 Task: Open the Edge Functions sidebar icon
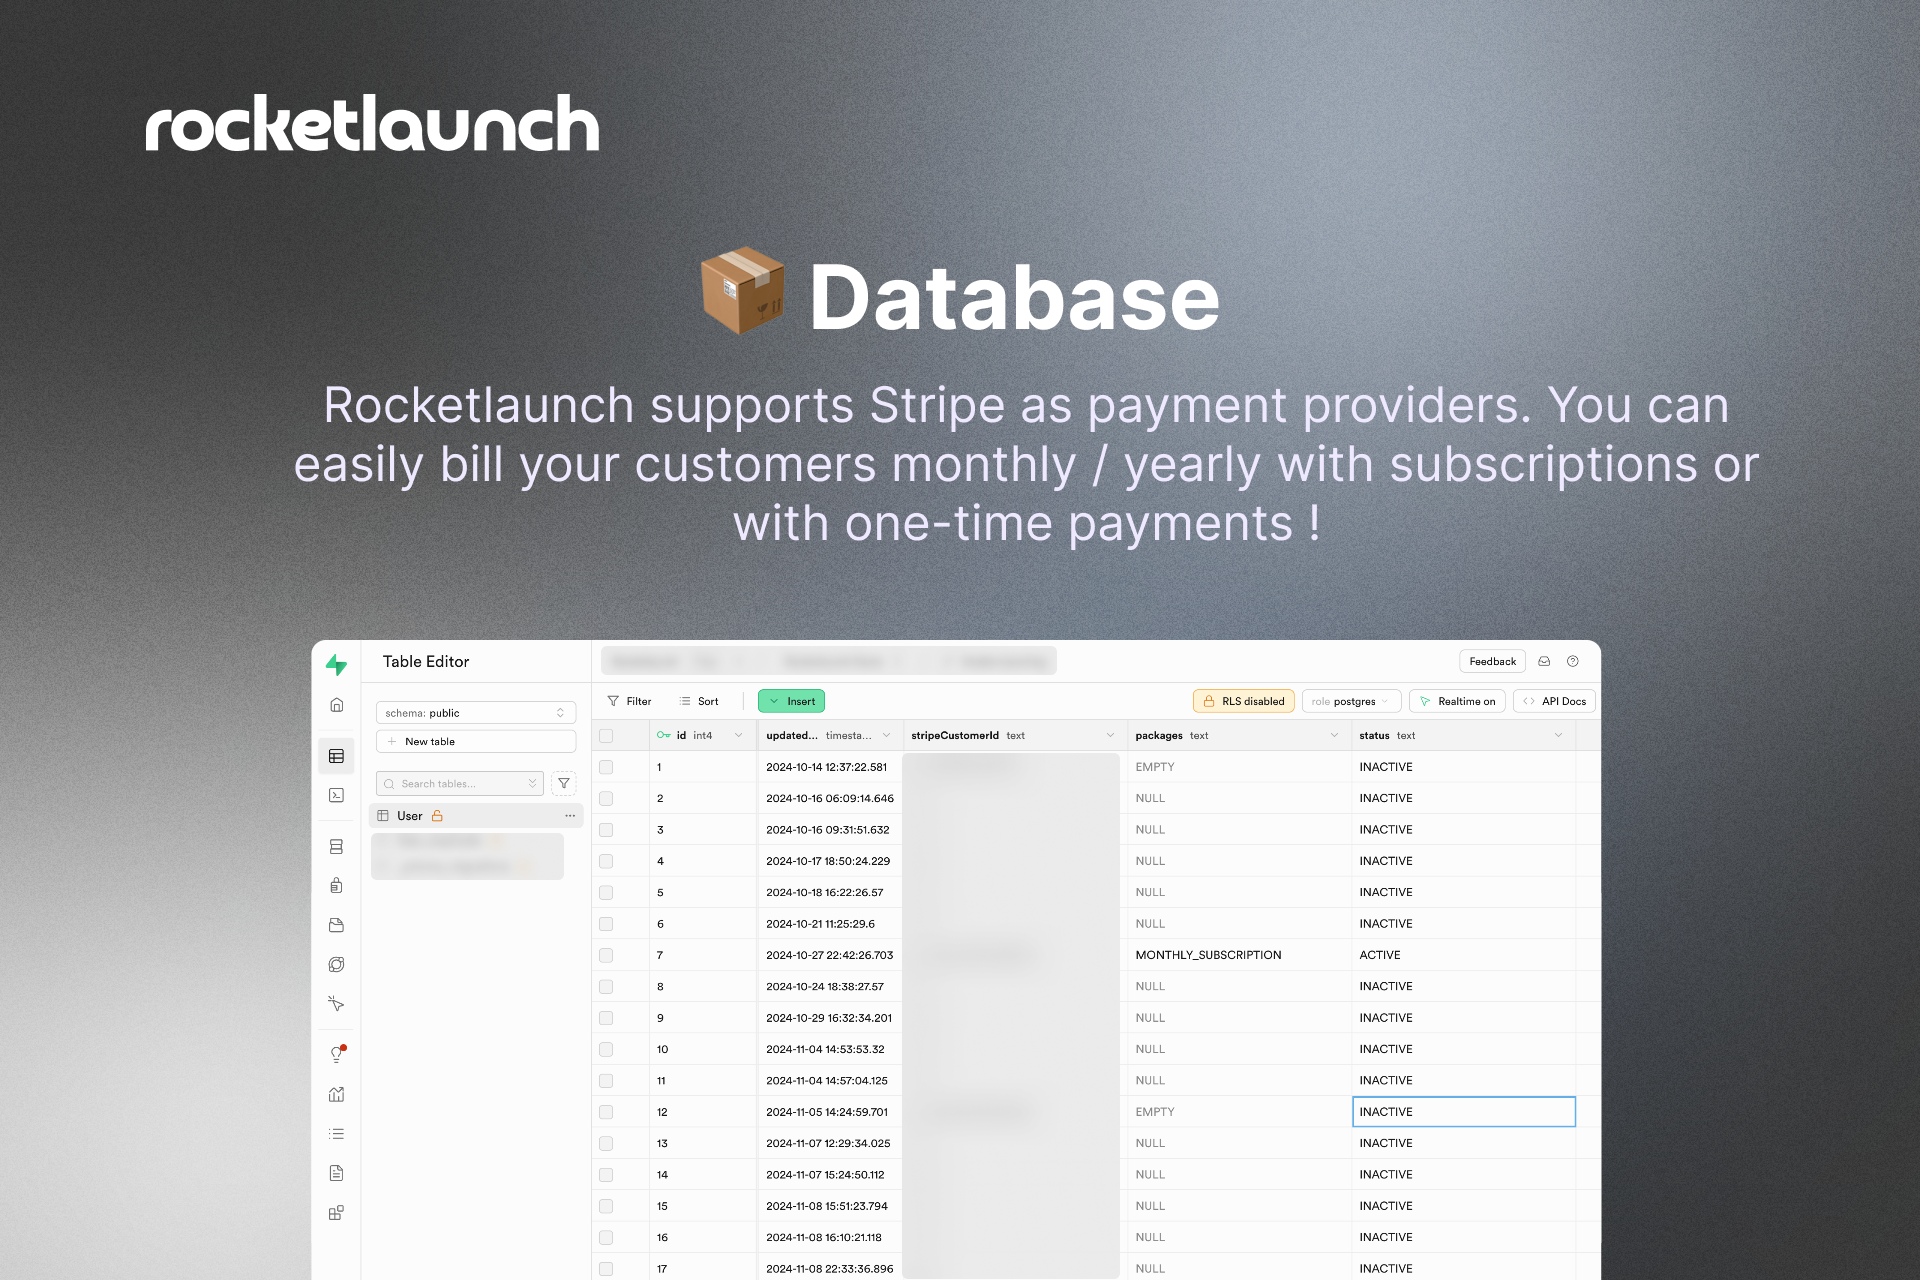tap(337, 964)
